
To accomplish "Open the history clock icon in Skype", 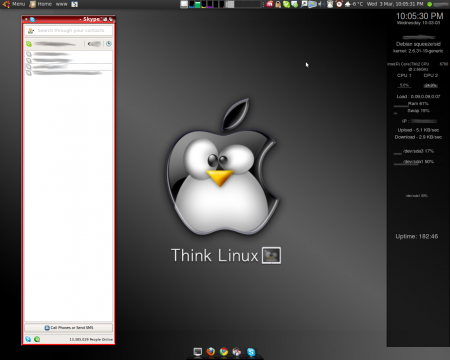I will 109,44.
